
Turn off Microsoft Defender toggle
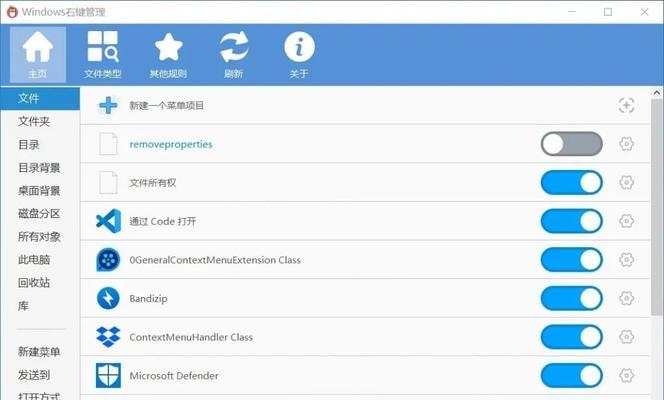pos(572,375)
